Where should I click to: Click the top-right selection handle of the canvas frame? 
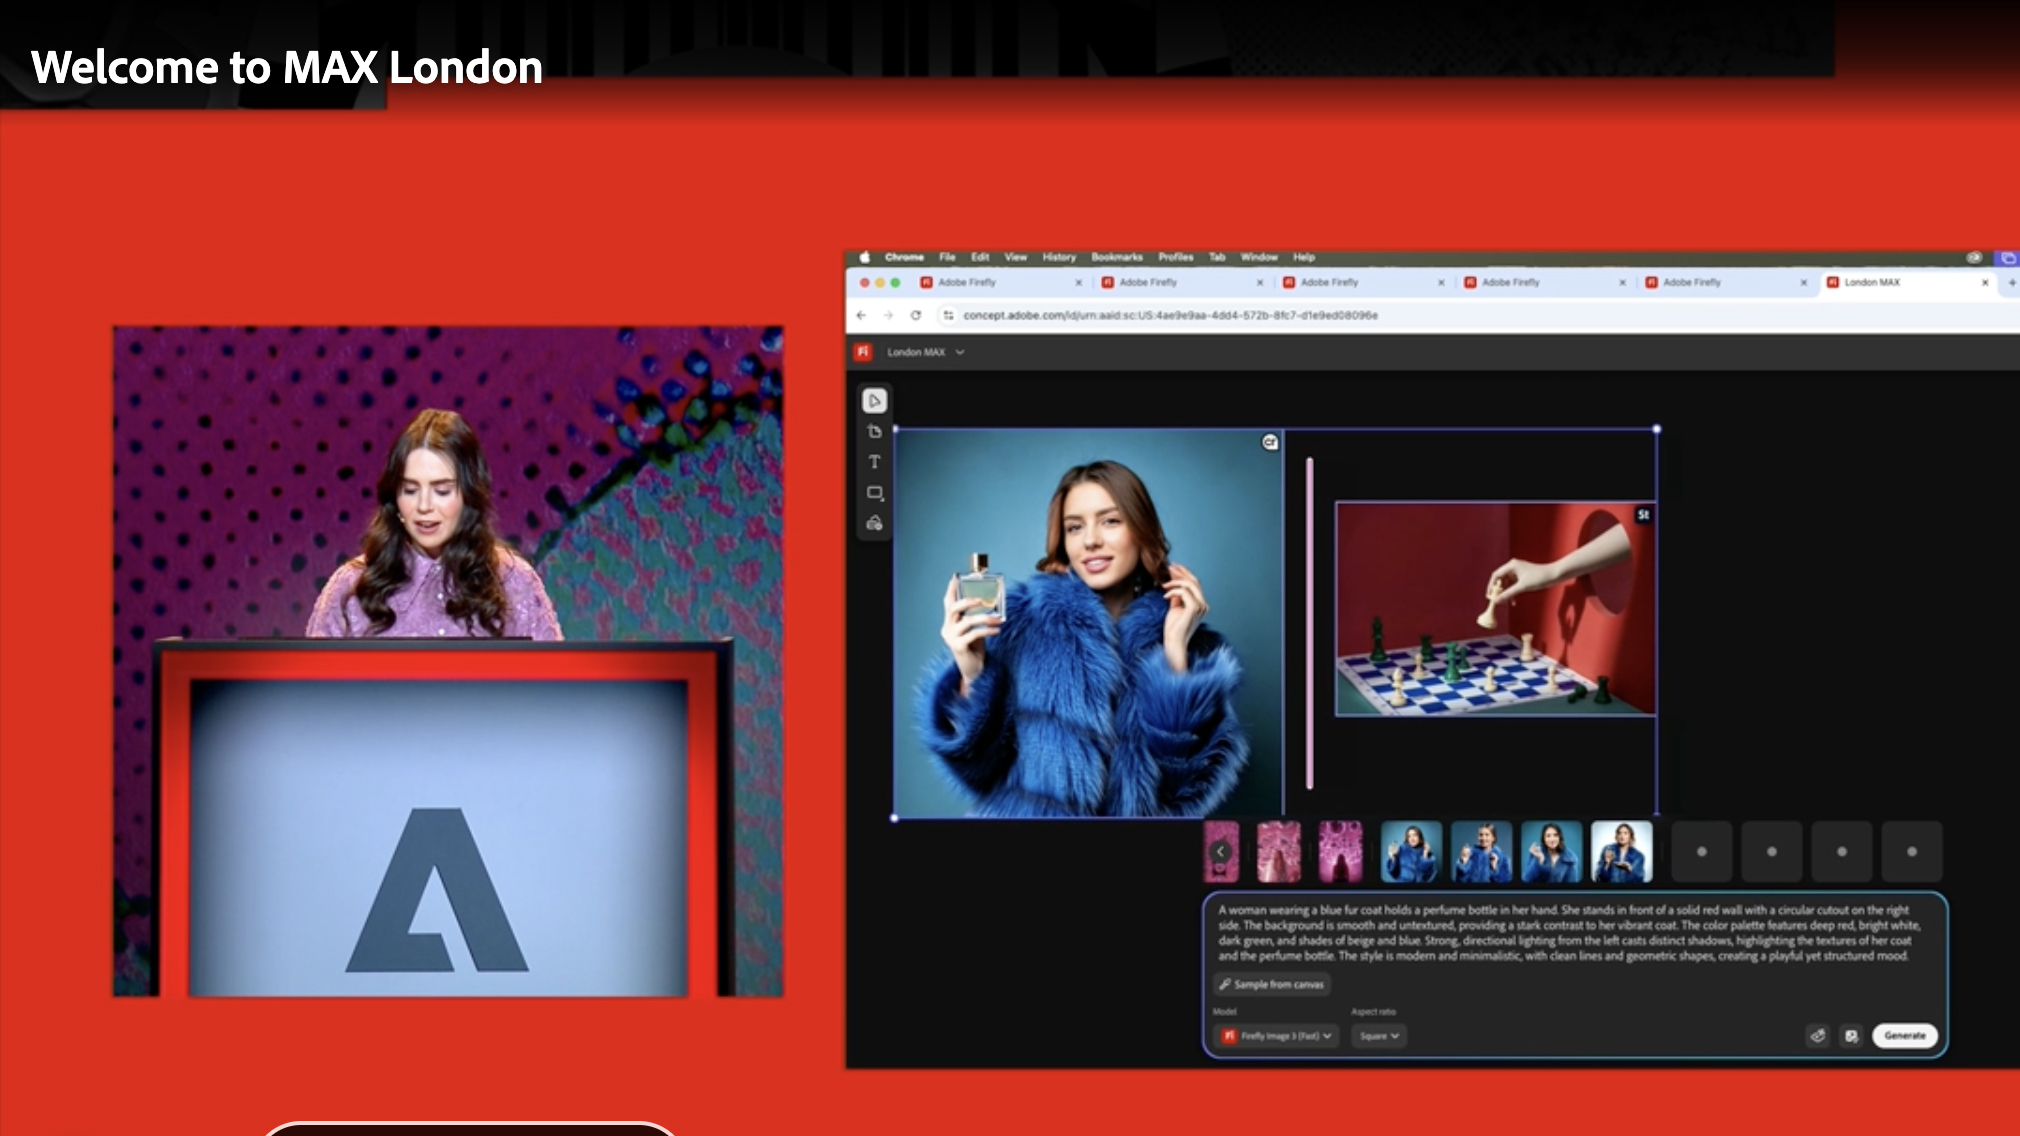1657,429
